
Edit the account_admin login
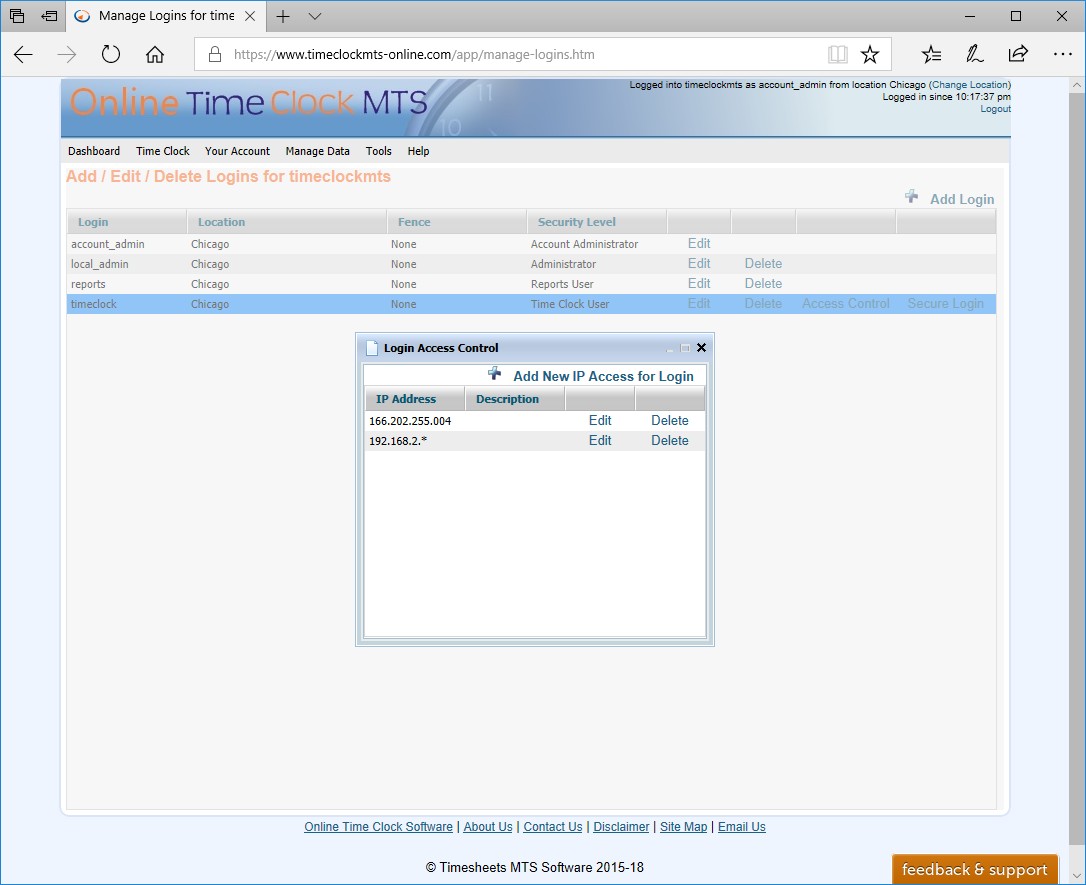[699, 244]
